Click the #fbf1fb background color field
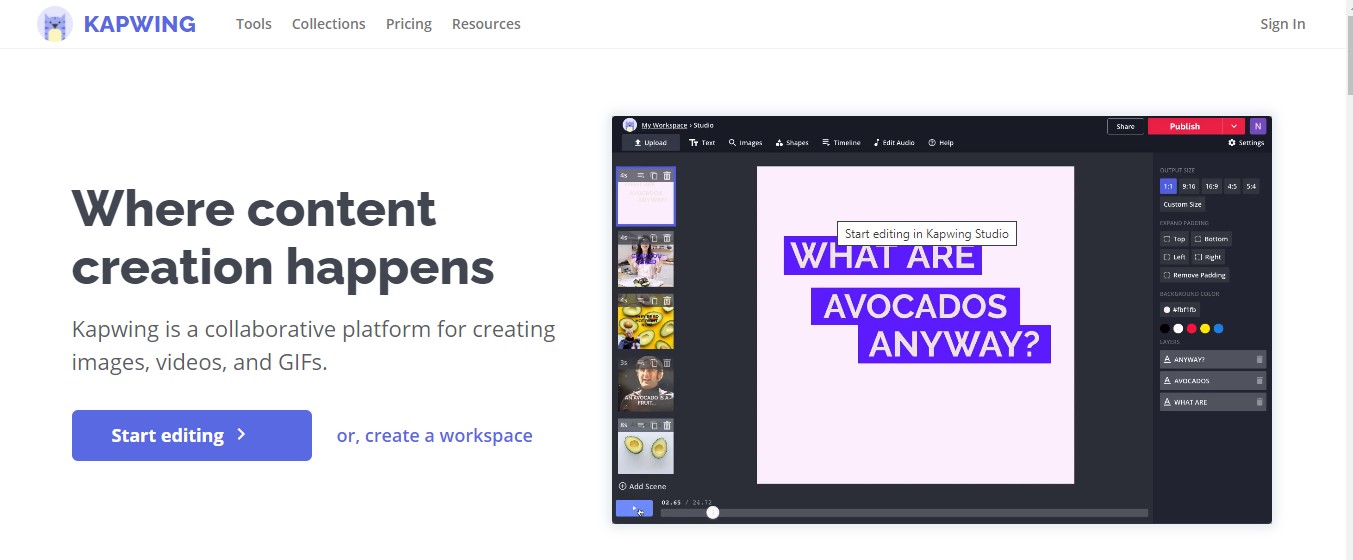This screenshot has width=1353, height=560. pyautogui.click(x=1180, y=310)
